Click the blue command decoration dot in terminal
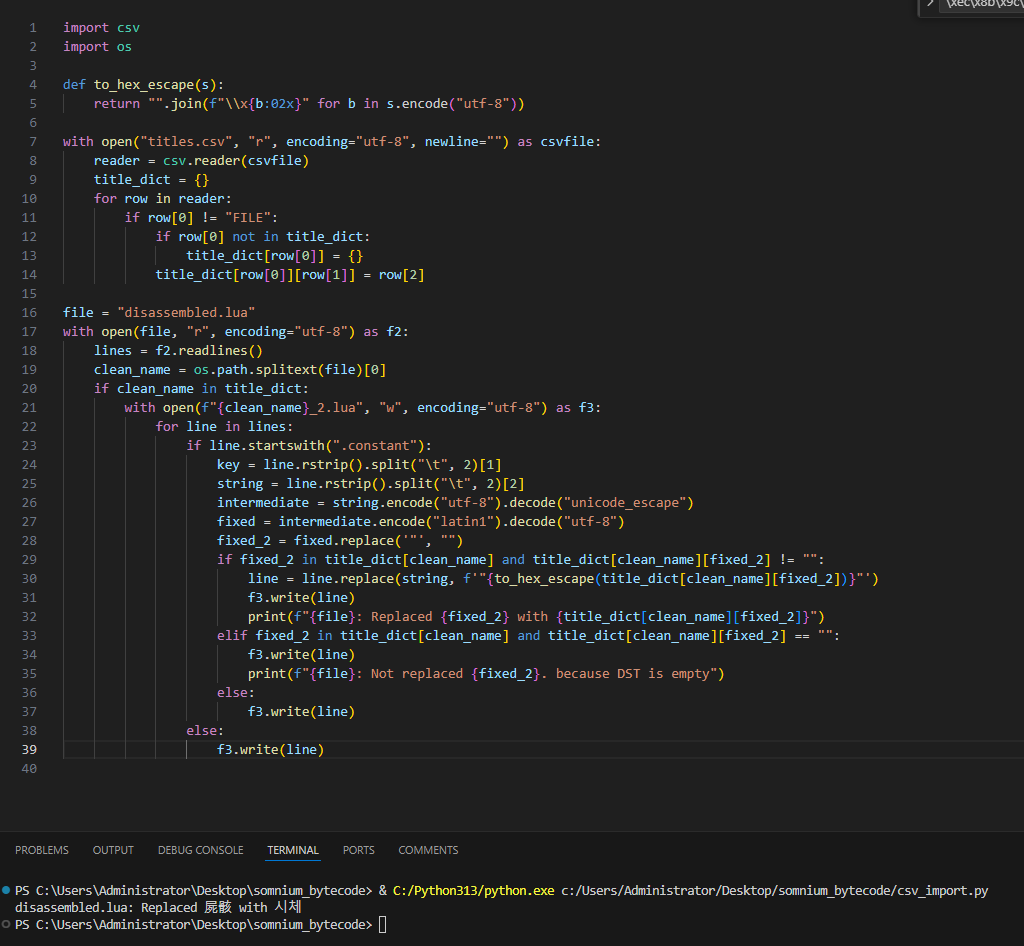 pyautogui.click(x=6, y=890)
